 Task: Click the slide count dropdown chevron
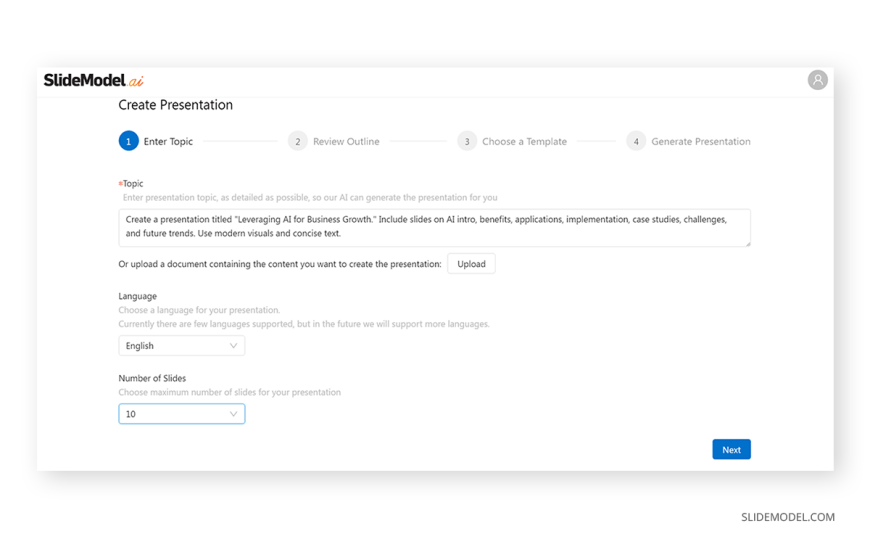coord(234,414)
